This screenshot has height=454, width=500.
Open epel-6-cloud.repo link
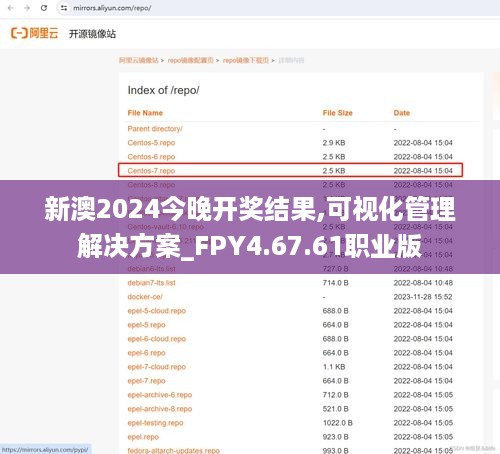[157, 339]
